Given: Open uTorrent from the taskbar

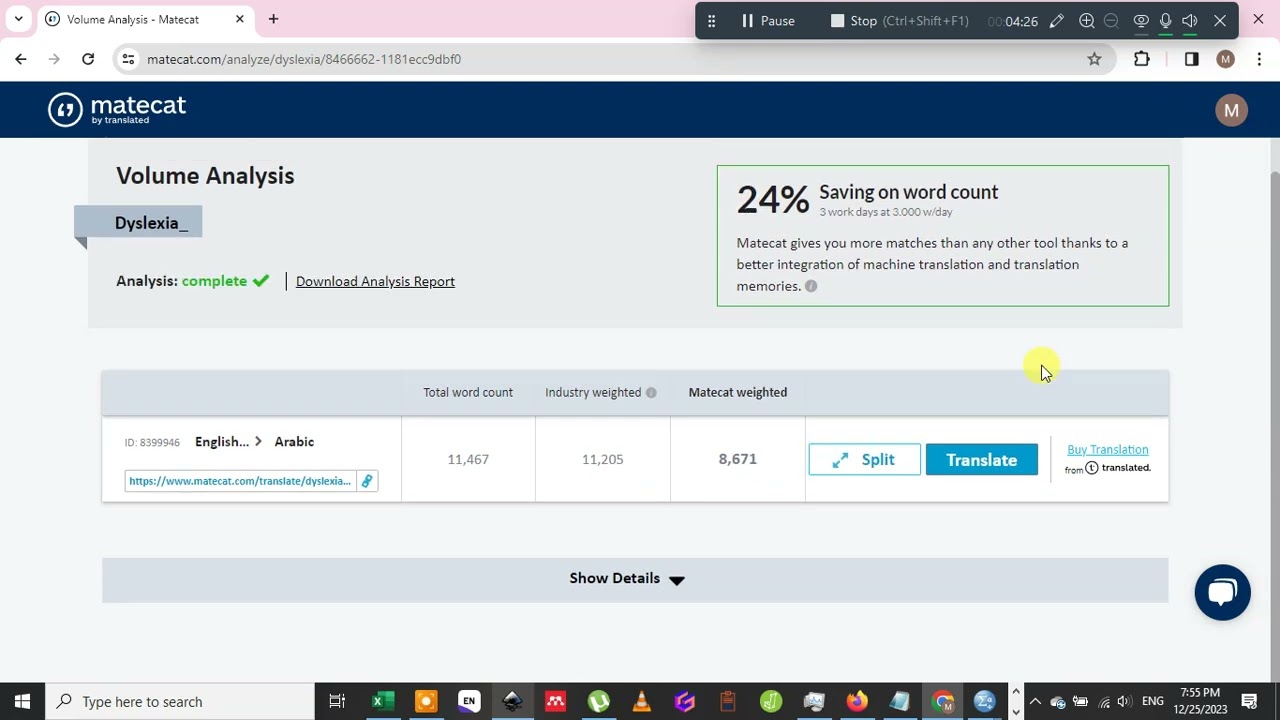Looking at the screenshot, I should pyautogui.click(x=598, y=701).
